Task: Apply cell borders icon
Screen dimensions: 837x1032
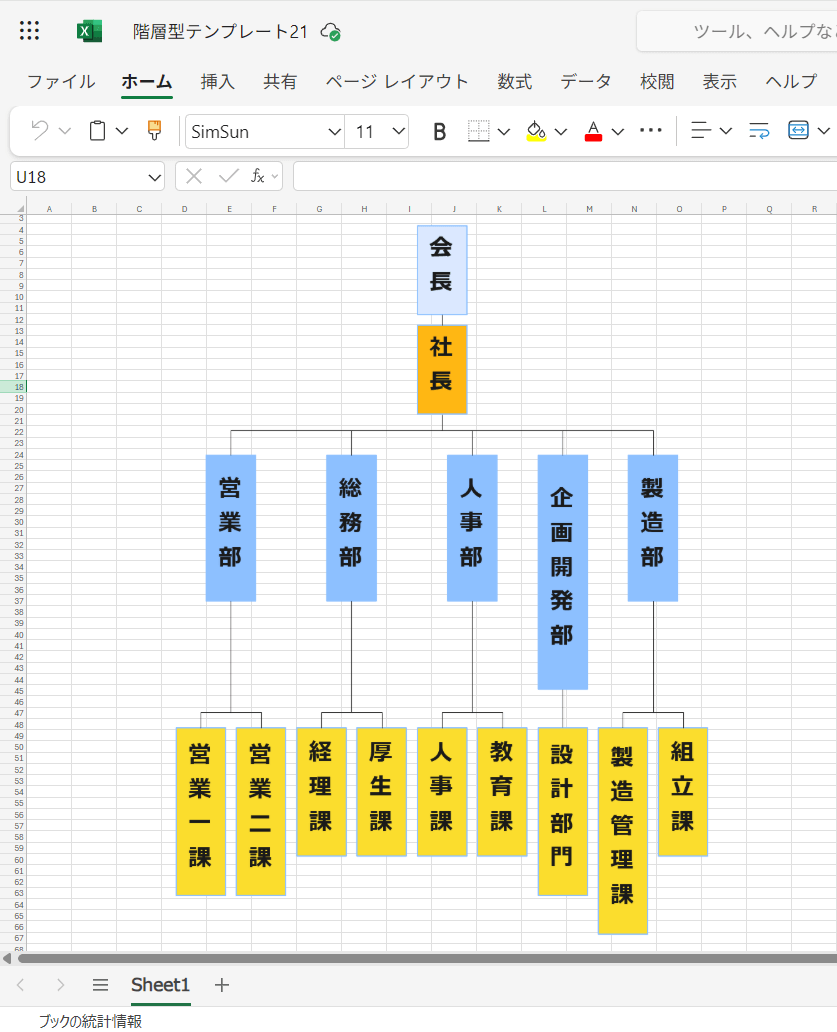Action: pos(478,131)
